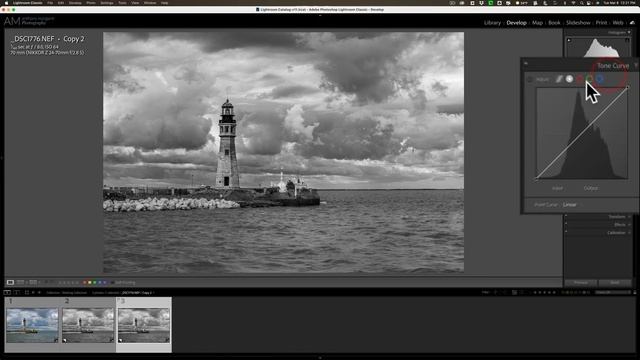Collapse filmstrip via the bottom edge arrow
This screenshot has width=640, height=360.
[x=320, y=358]
